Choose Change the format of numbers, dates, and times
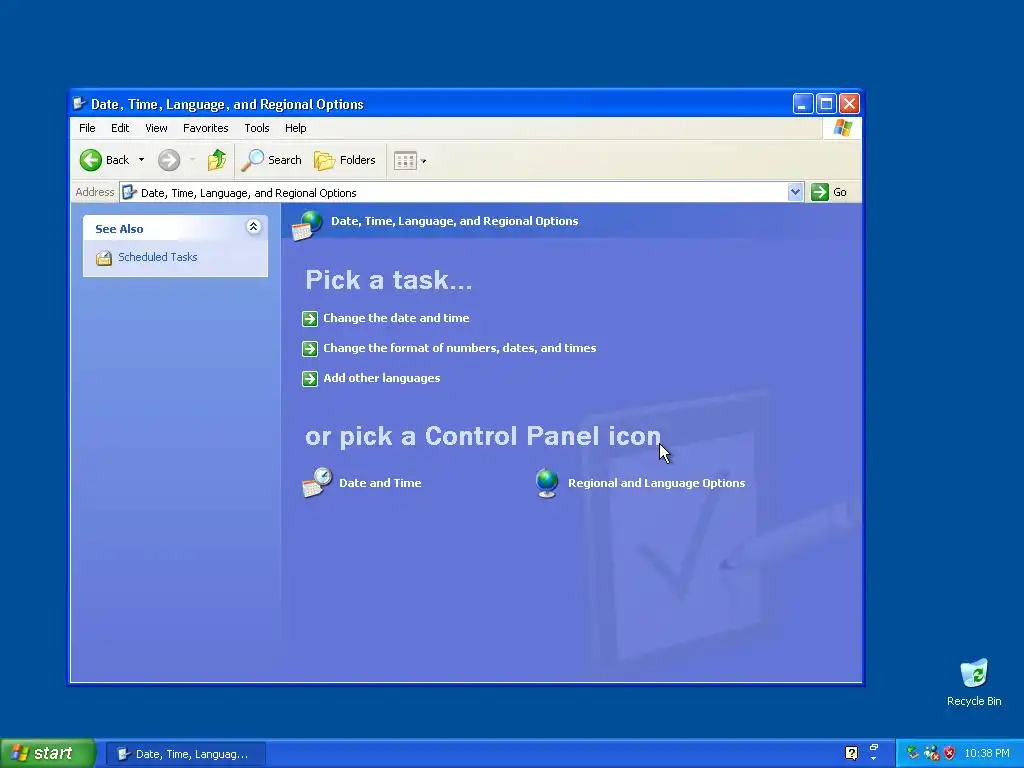The width and height of the screenshot is (1024, 768). tap(459, 348)
